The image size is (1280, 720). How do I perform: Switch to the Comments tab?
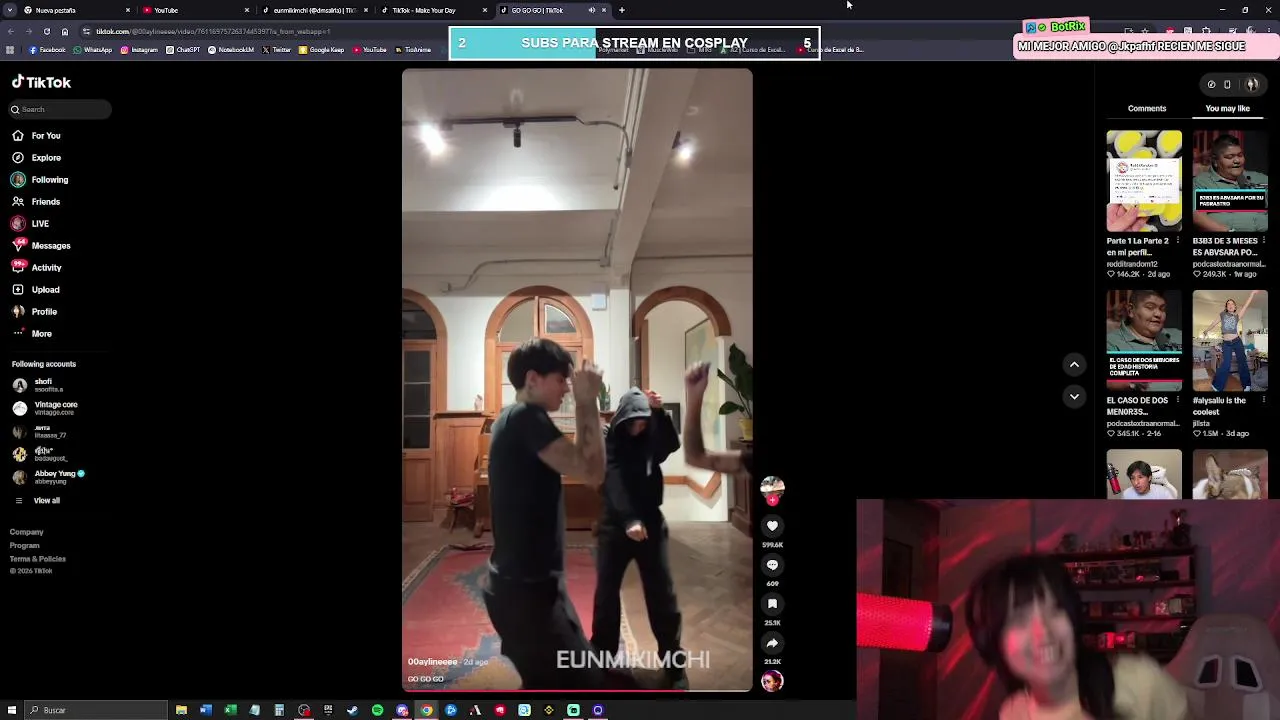[1147, 108]
